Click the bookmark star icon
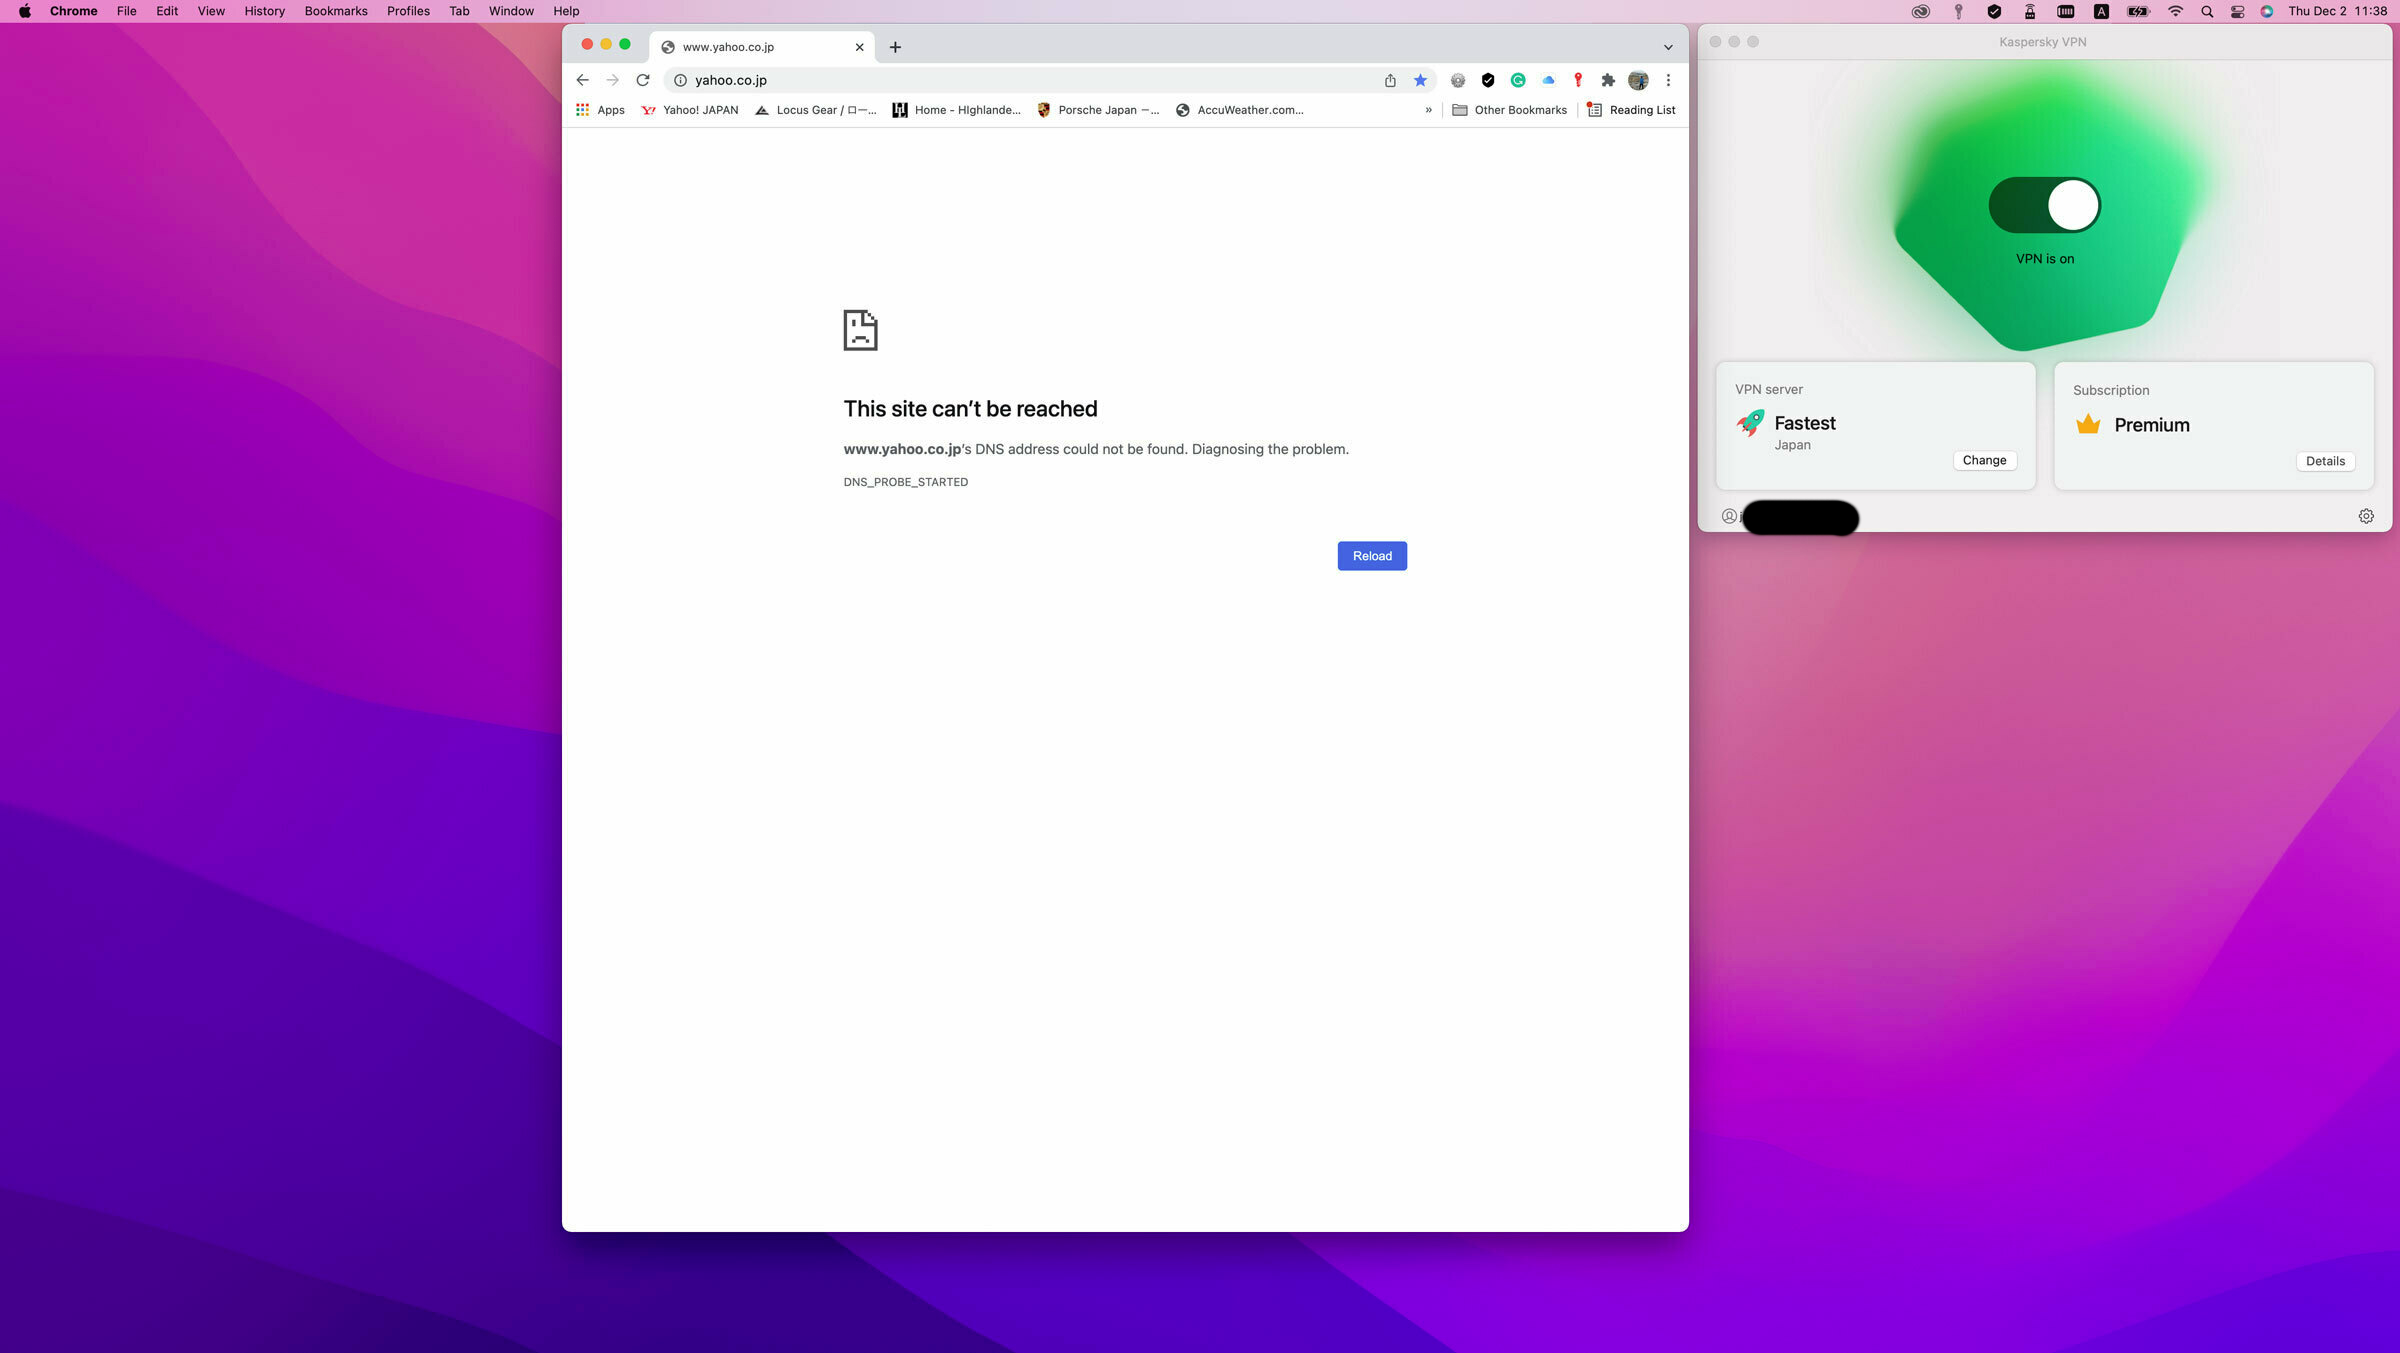This screenshot has width=2400, height=1353. [x=1420, y=80]
